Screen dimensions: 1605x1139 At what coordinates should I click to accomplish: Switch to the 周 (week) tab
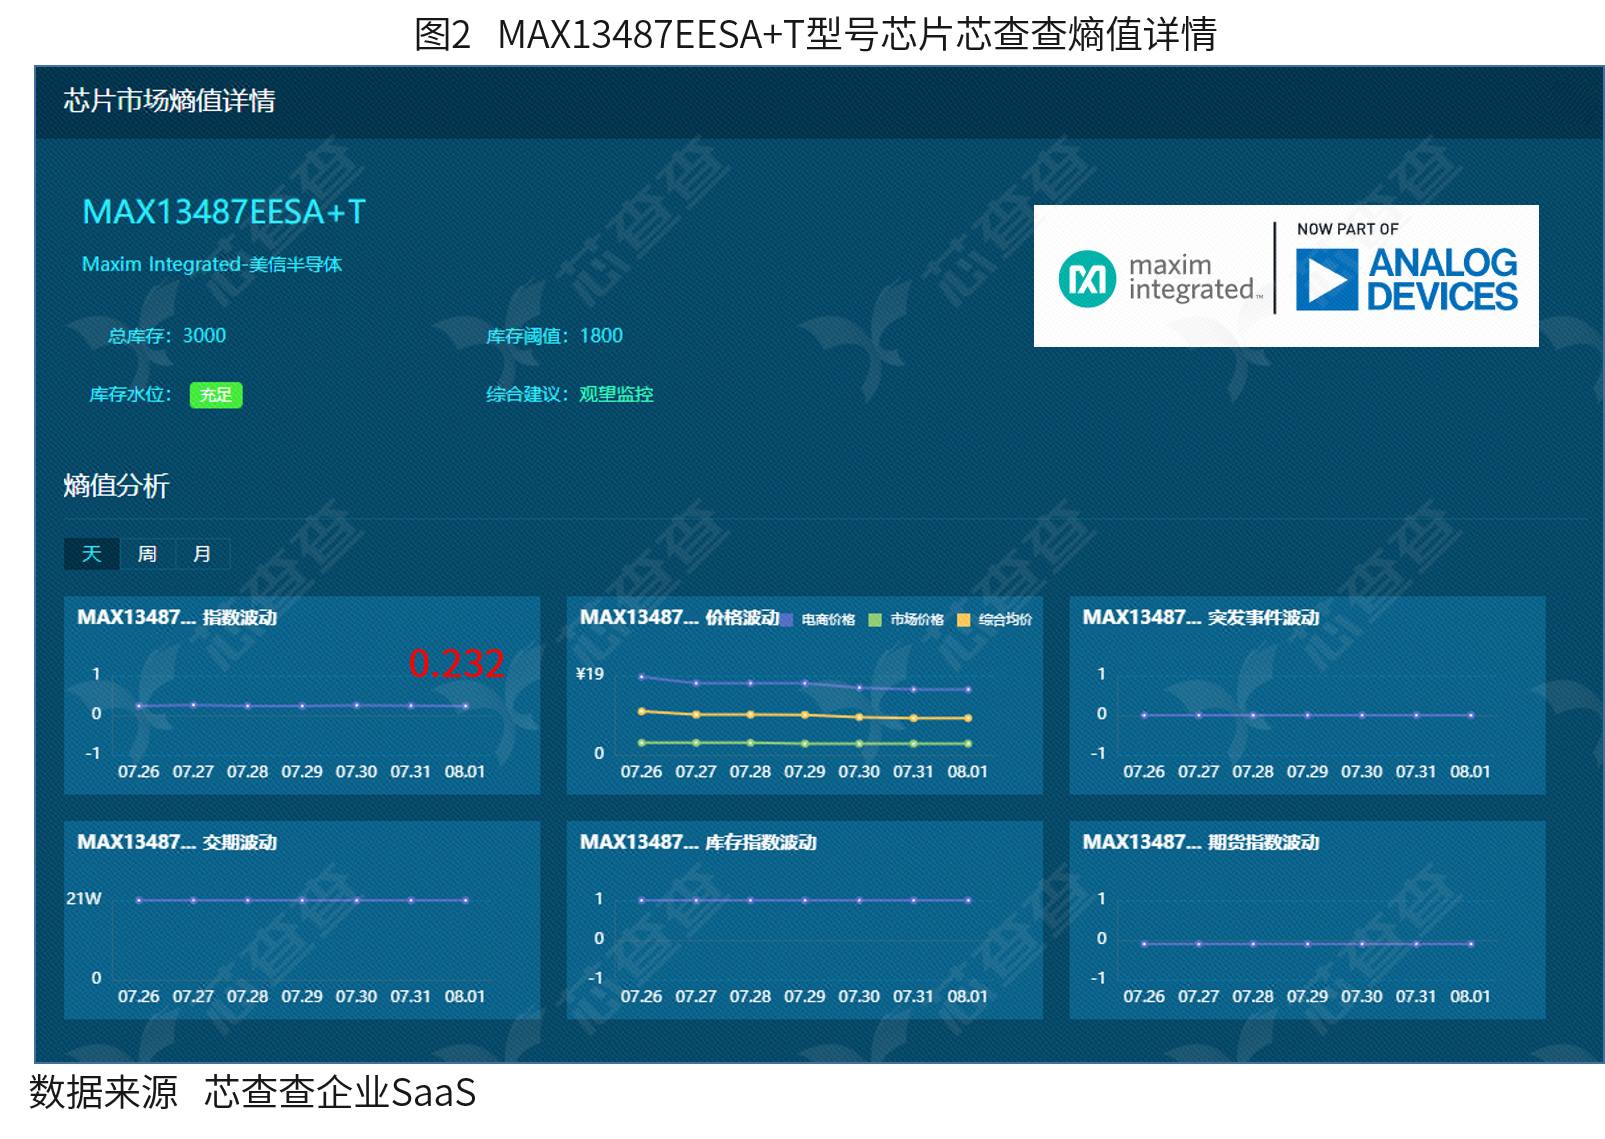(x=147, y=554)
